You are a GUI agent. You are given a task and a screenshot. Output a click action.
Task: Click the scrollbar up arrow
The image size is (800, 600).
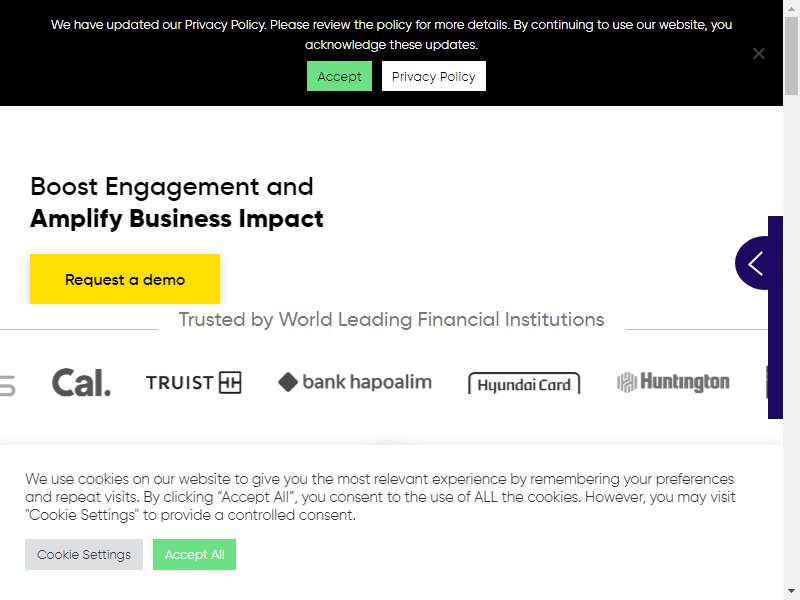pyautogui.click(x=791, y=5)
